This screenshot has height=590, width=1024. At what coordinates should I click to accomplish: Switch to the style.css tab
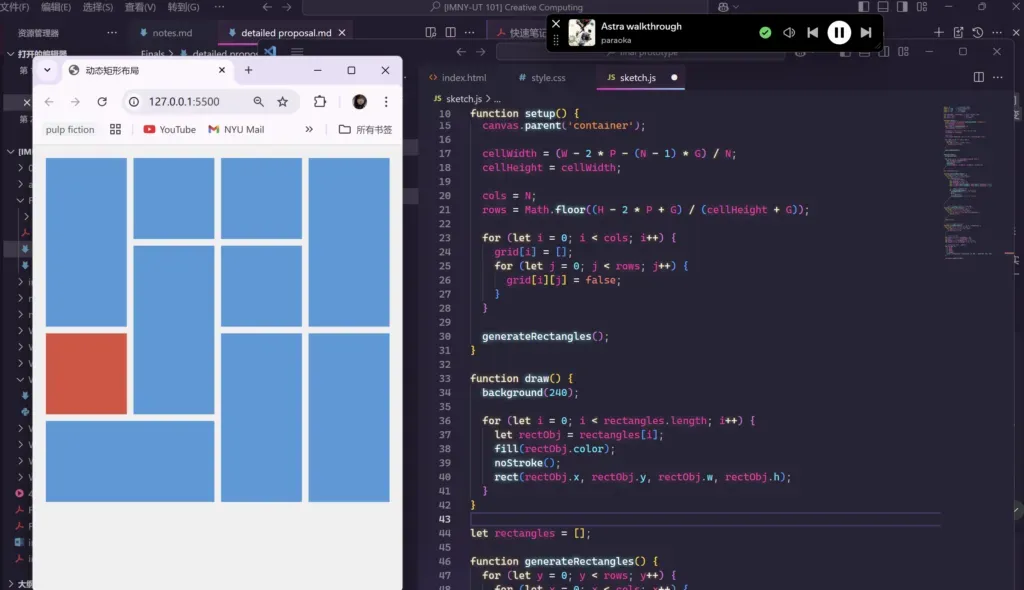(542, 77)
